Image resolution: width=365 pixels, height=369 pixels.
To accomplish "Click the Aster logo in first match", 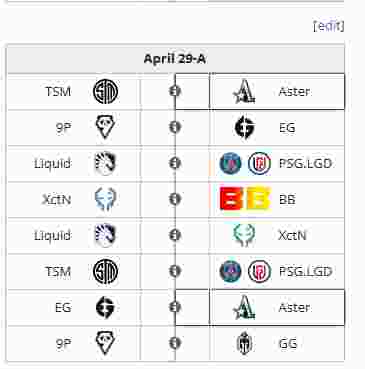I will click(244, 91).
